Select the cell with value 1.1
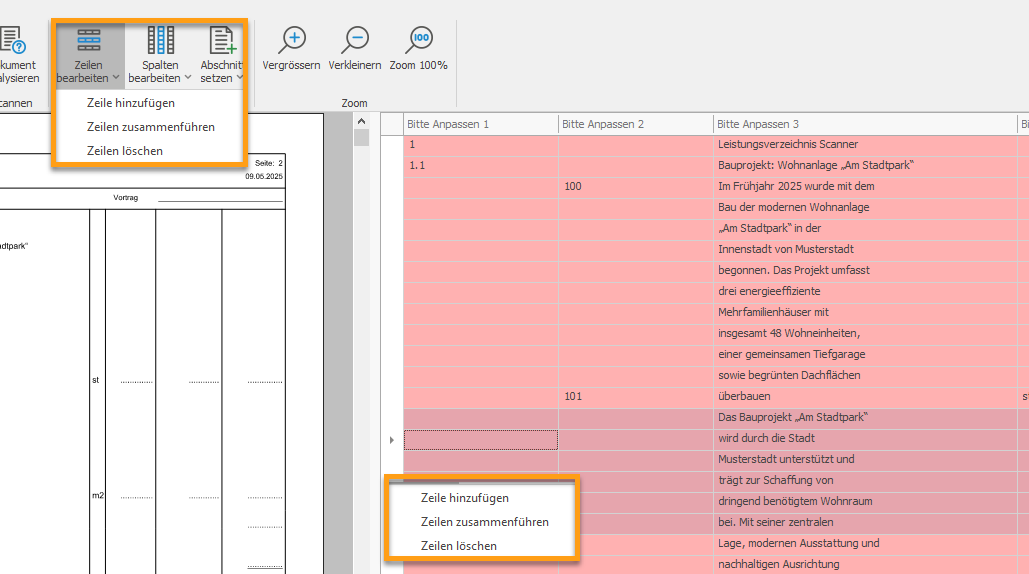The image size is (1029, 574). (x=481, y=165)
